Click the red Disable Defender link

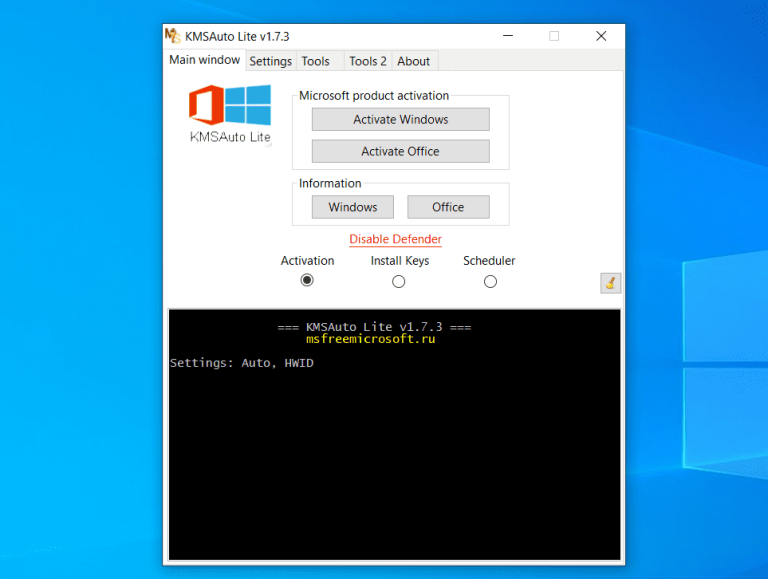click(395, 239)
